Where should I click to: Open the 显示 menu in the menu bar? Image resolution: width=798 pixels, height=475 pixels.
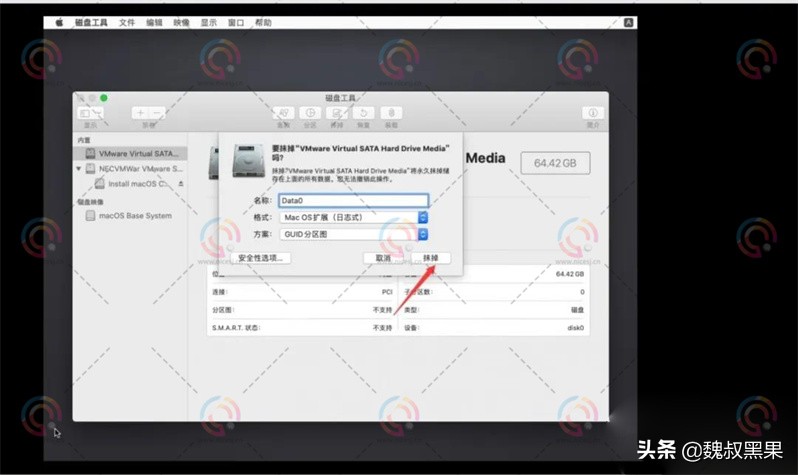tap(209, 22)
